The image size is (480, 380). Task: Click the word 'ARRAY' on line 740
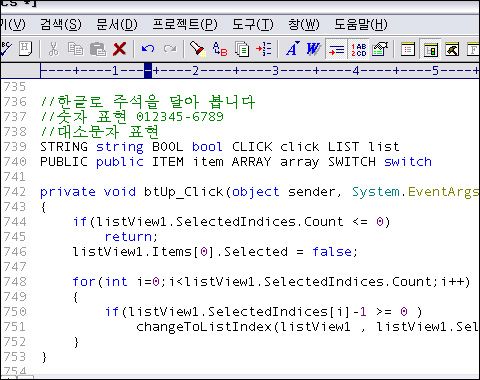pos(252,162)
